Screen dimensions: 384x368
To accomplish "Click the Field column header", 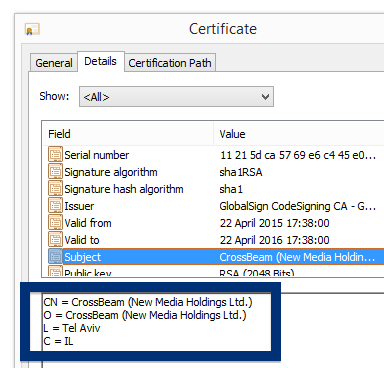I will click(128, 134).
